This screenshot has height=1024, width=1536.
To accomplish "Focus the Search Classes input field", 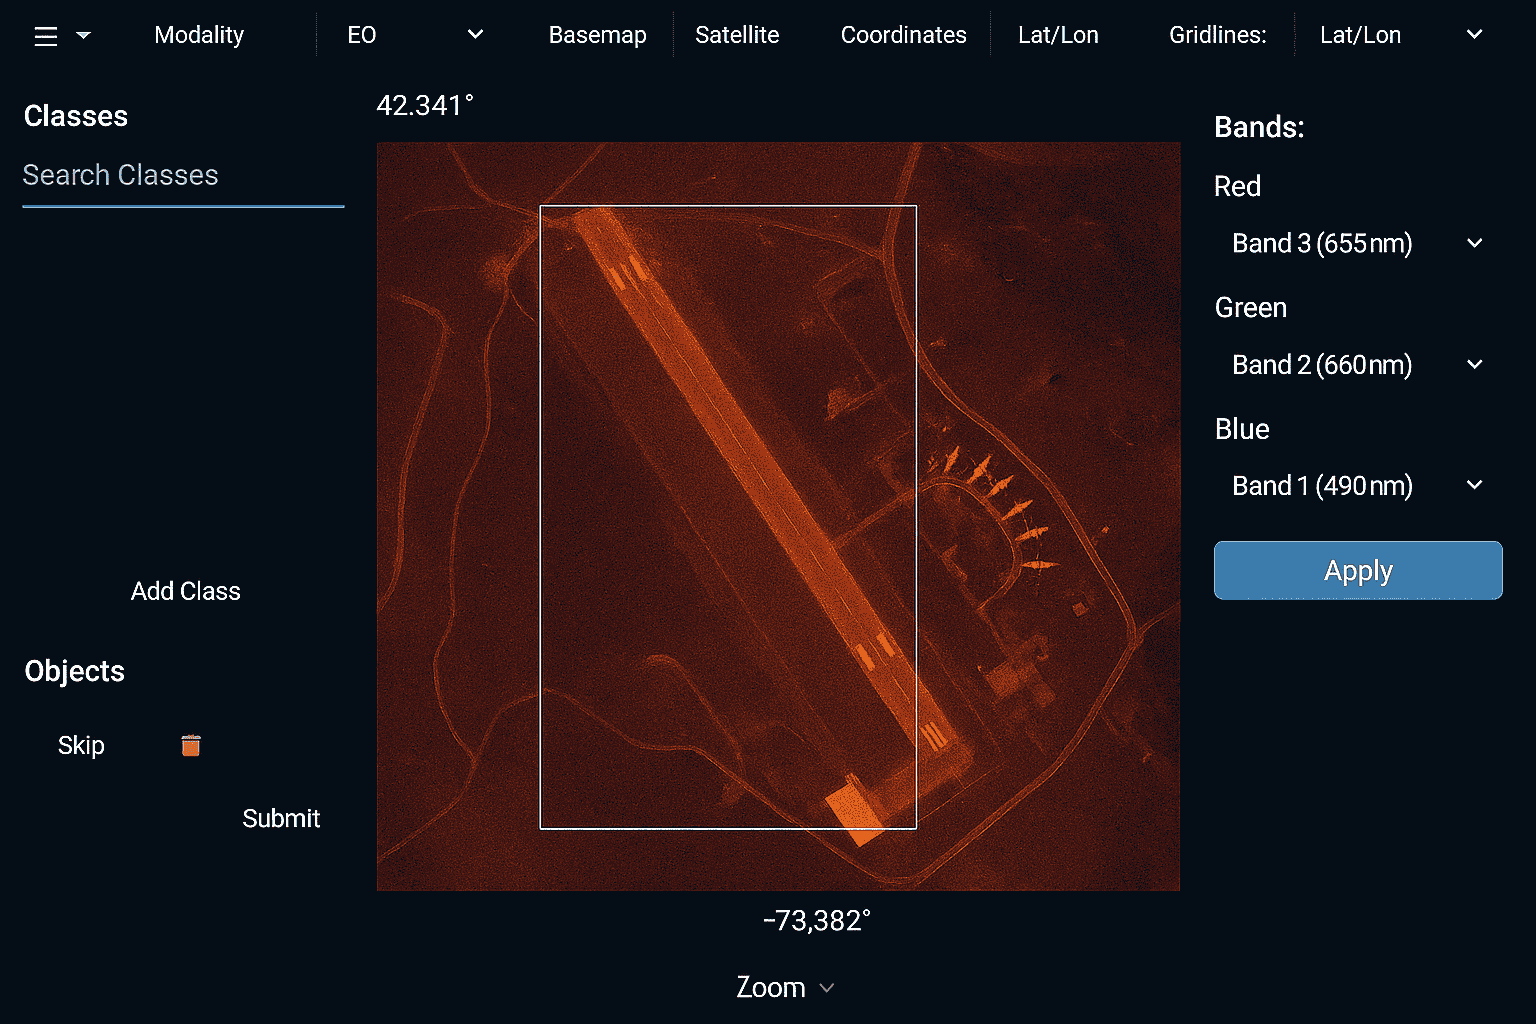I will point(183,176).
